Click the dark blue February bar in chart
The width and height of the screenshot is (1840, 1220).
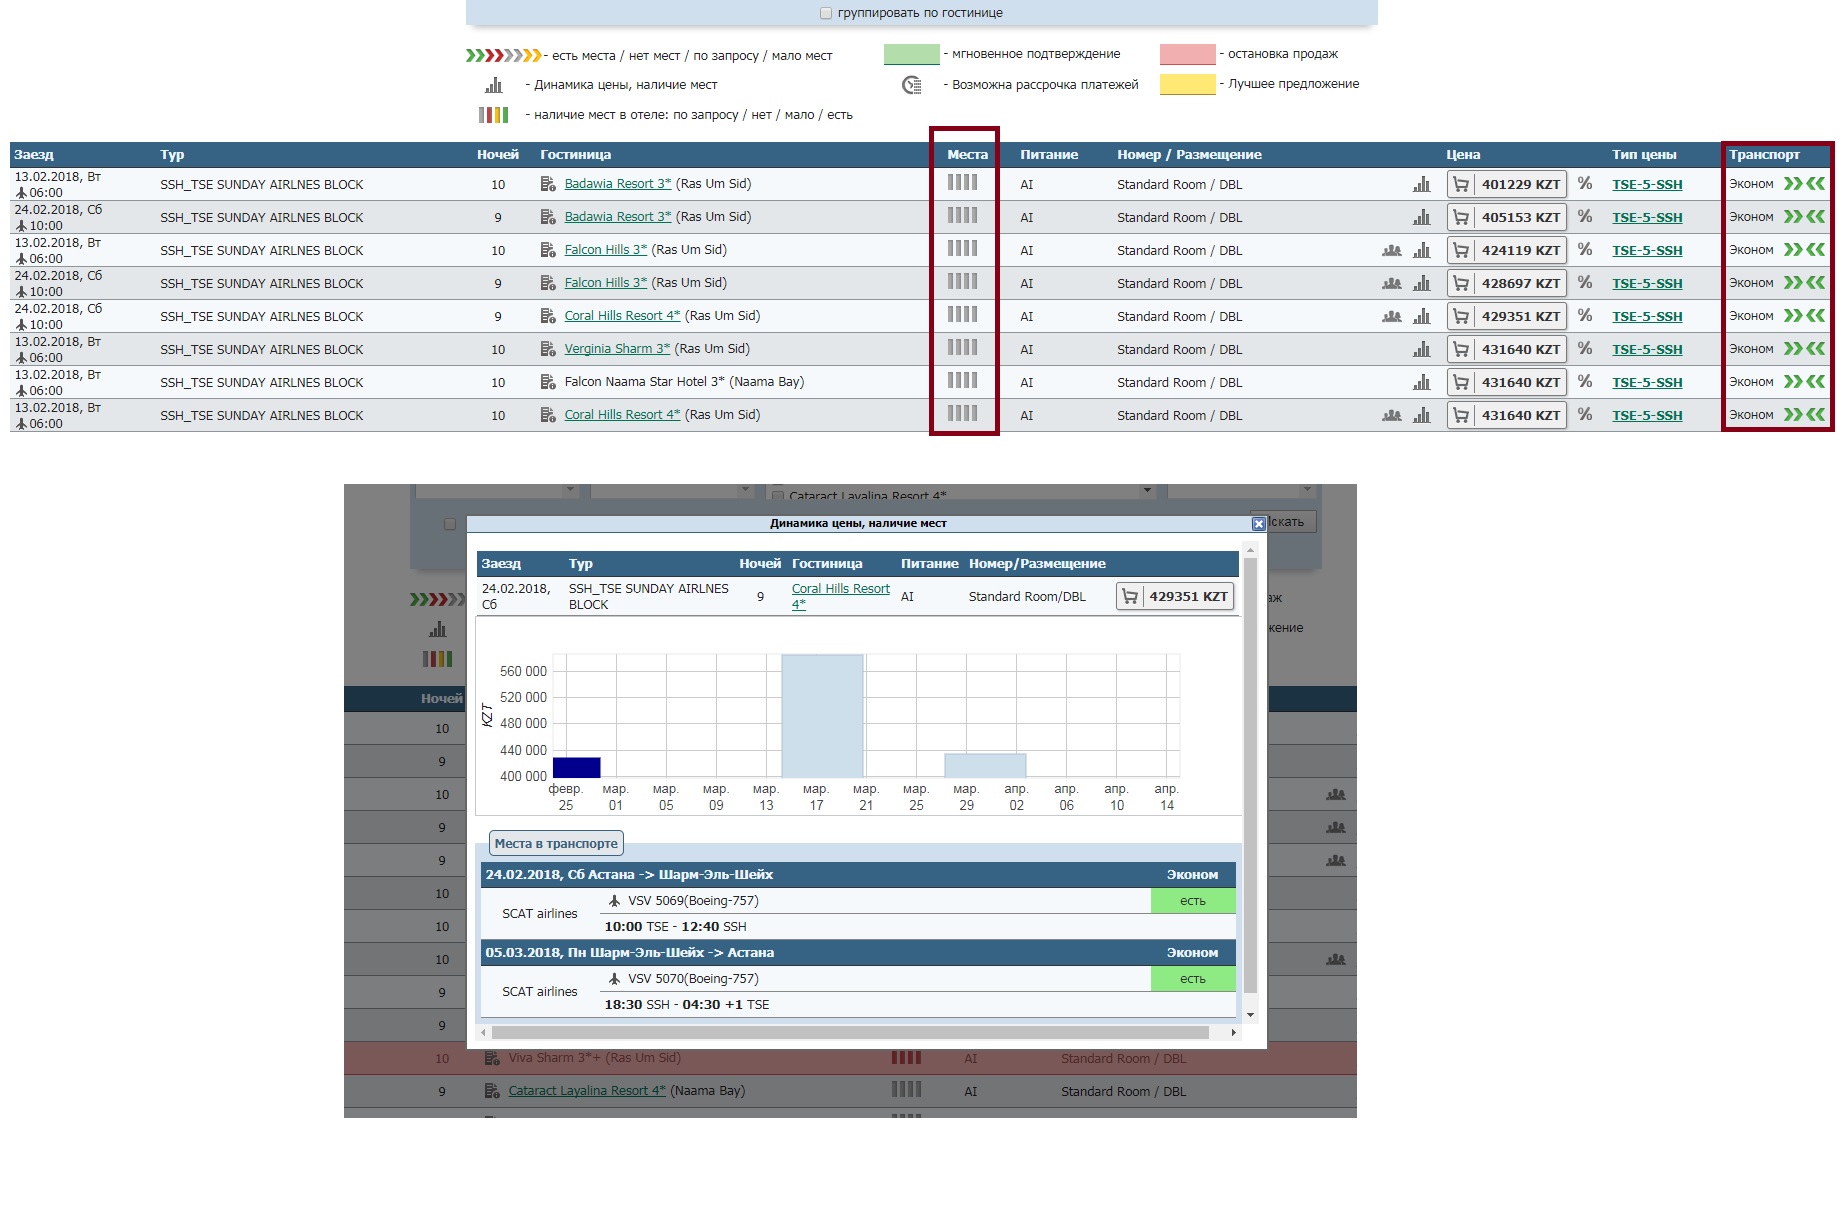pos(576,767)
